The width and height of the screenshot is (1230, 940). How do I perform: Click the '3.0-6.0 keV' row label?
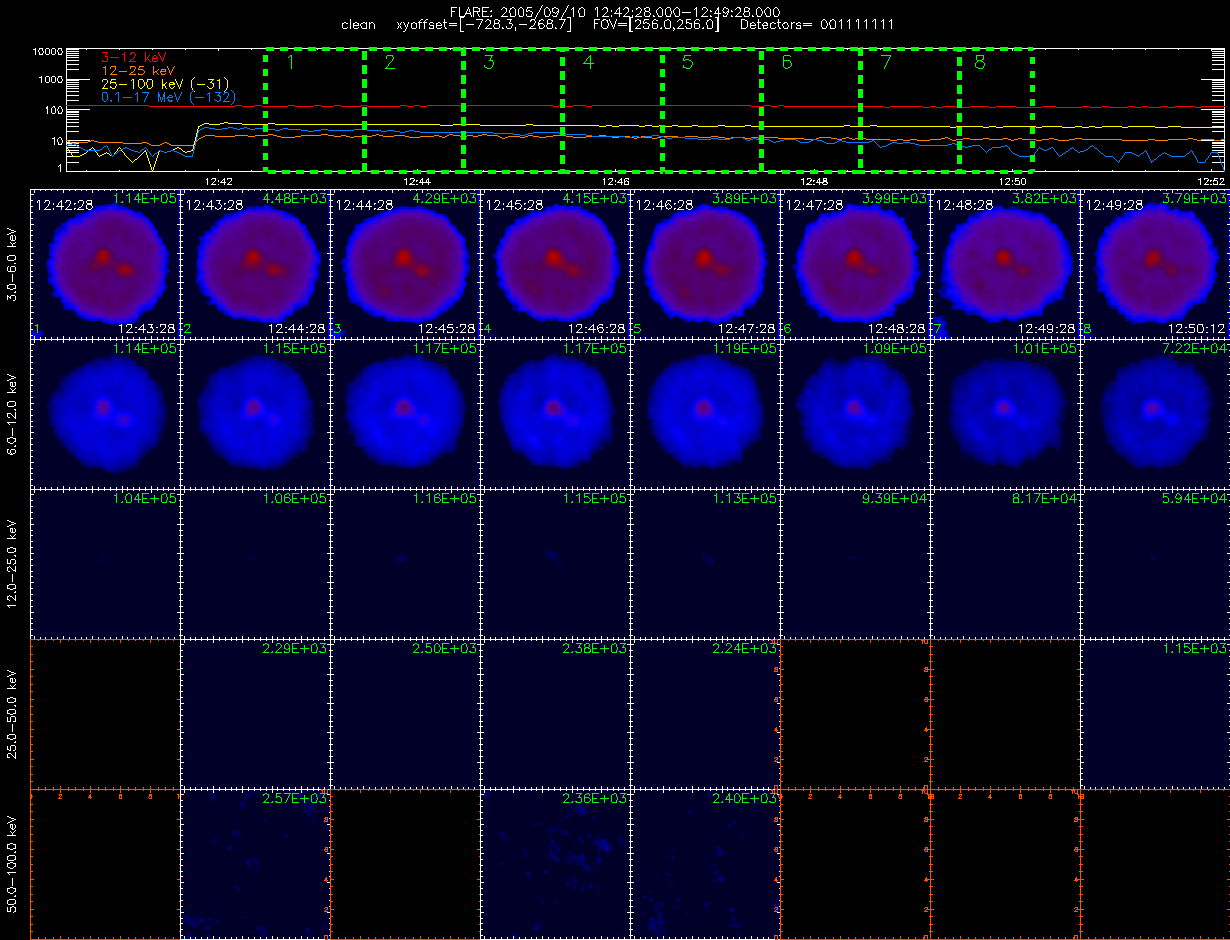click(x=11, y=264)
